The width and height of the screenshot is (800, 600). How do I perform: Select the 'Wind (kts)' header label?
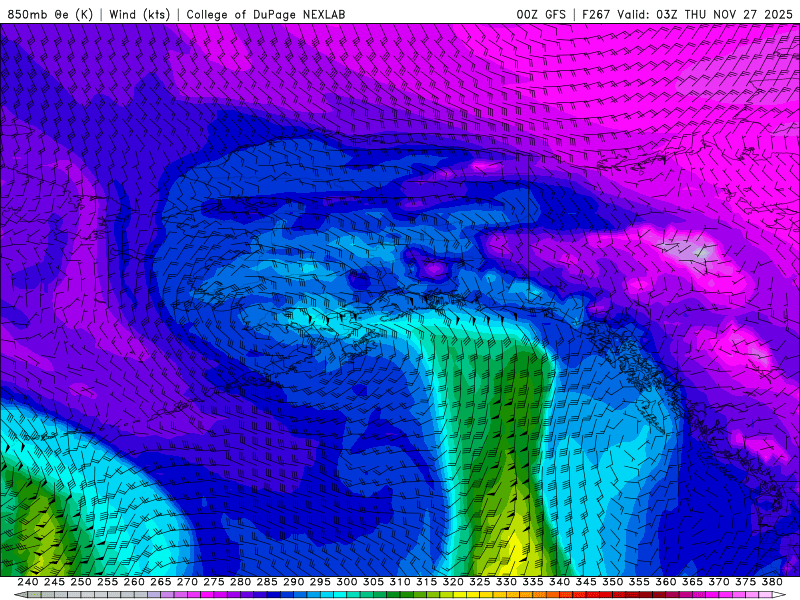click(x=139, y=14)
